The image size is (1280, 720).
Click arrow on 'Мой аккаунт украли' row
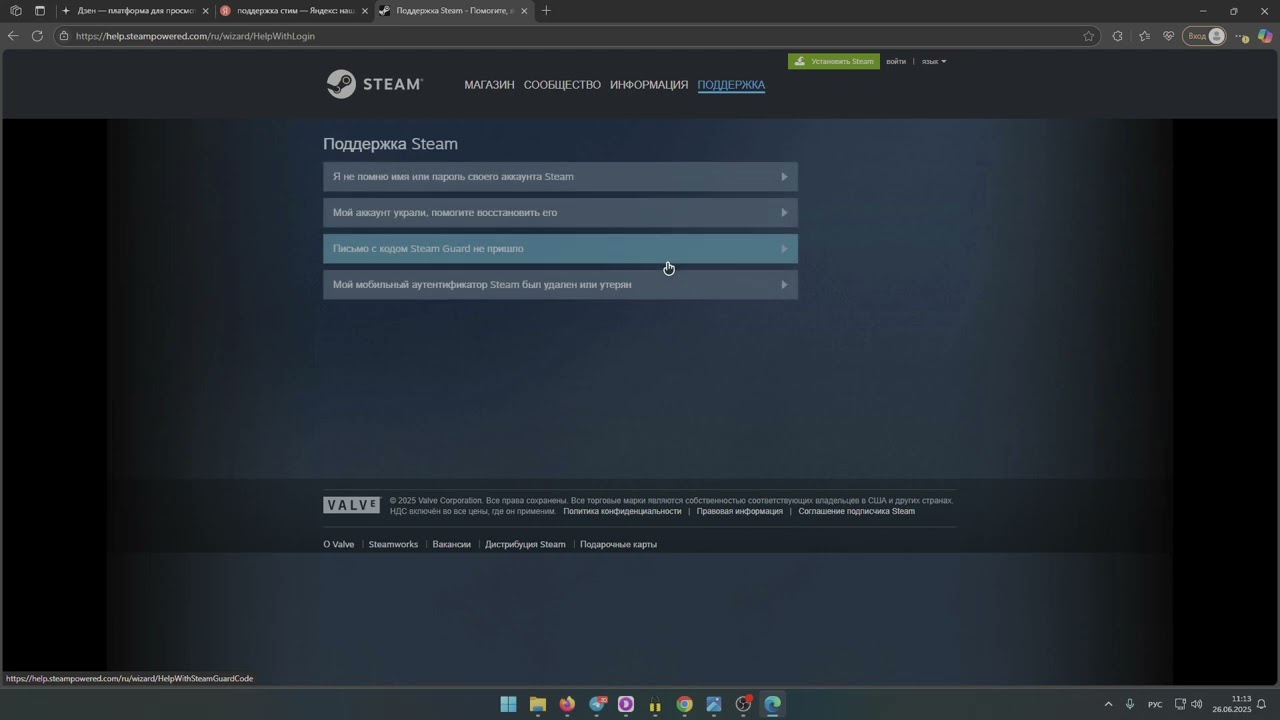tap(784, 213)
